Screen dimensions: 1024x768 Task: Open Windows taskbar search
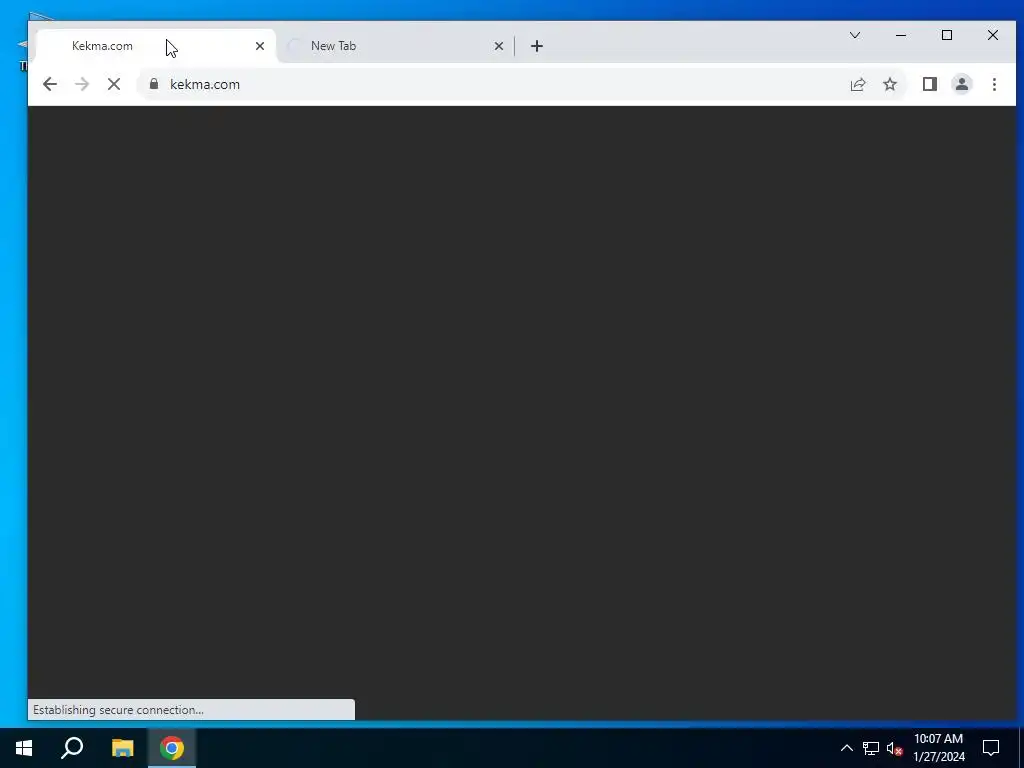[x=72, y=748]
